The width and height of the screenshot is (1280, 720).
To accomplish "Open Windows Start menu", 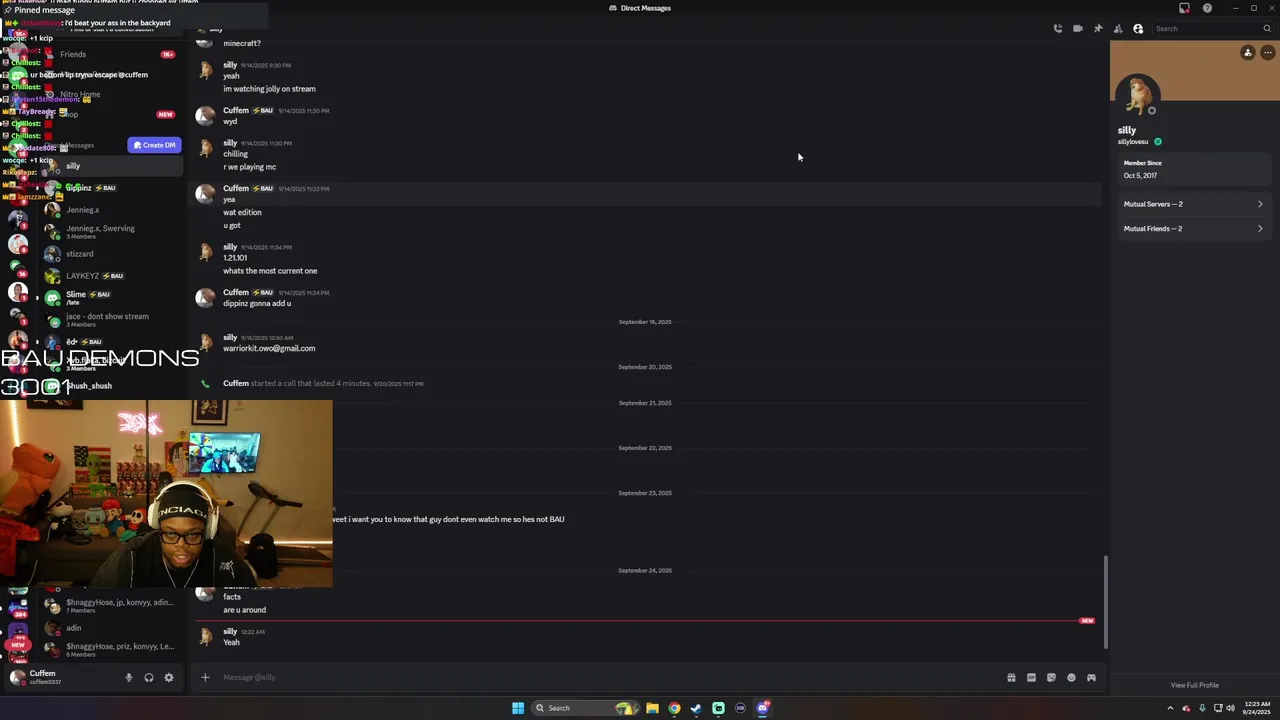I will (518, 708).
